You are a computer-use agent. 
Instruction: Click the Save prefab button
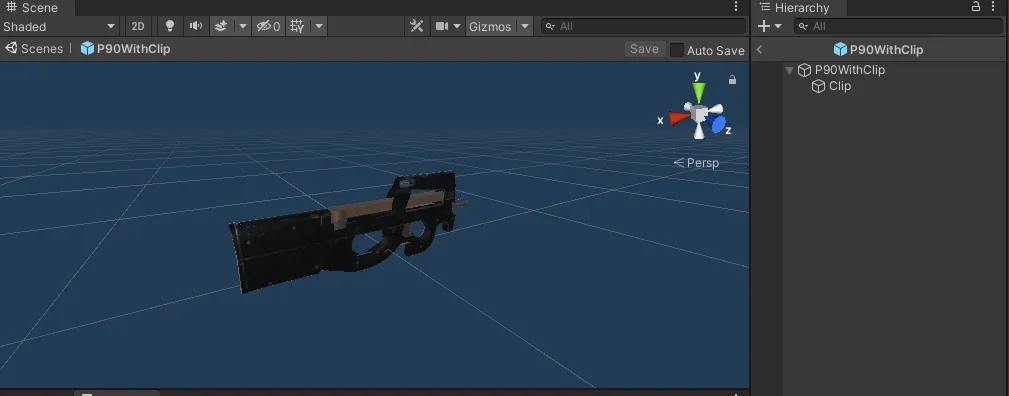[644, 50]
